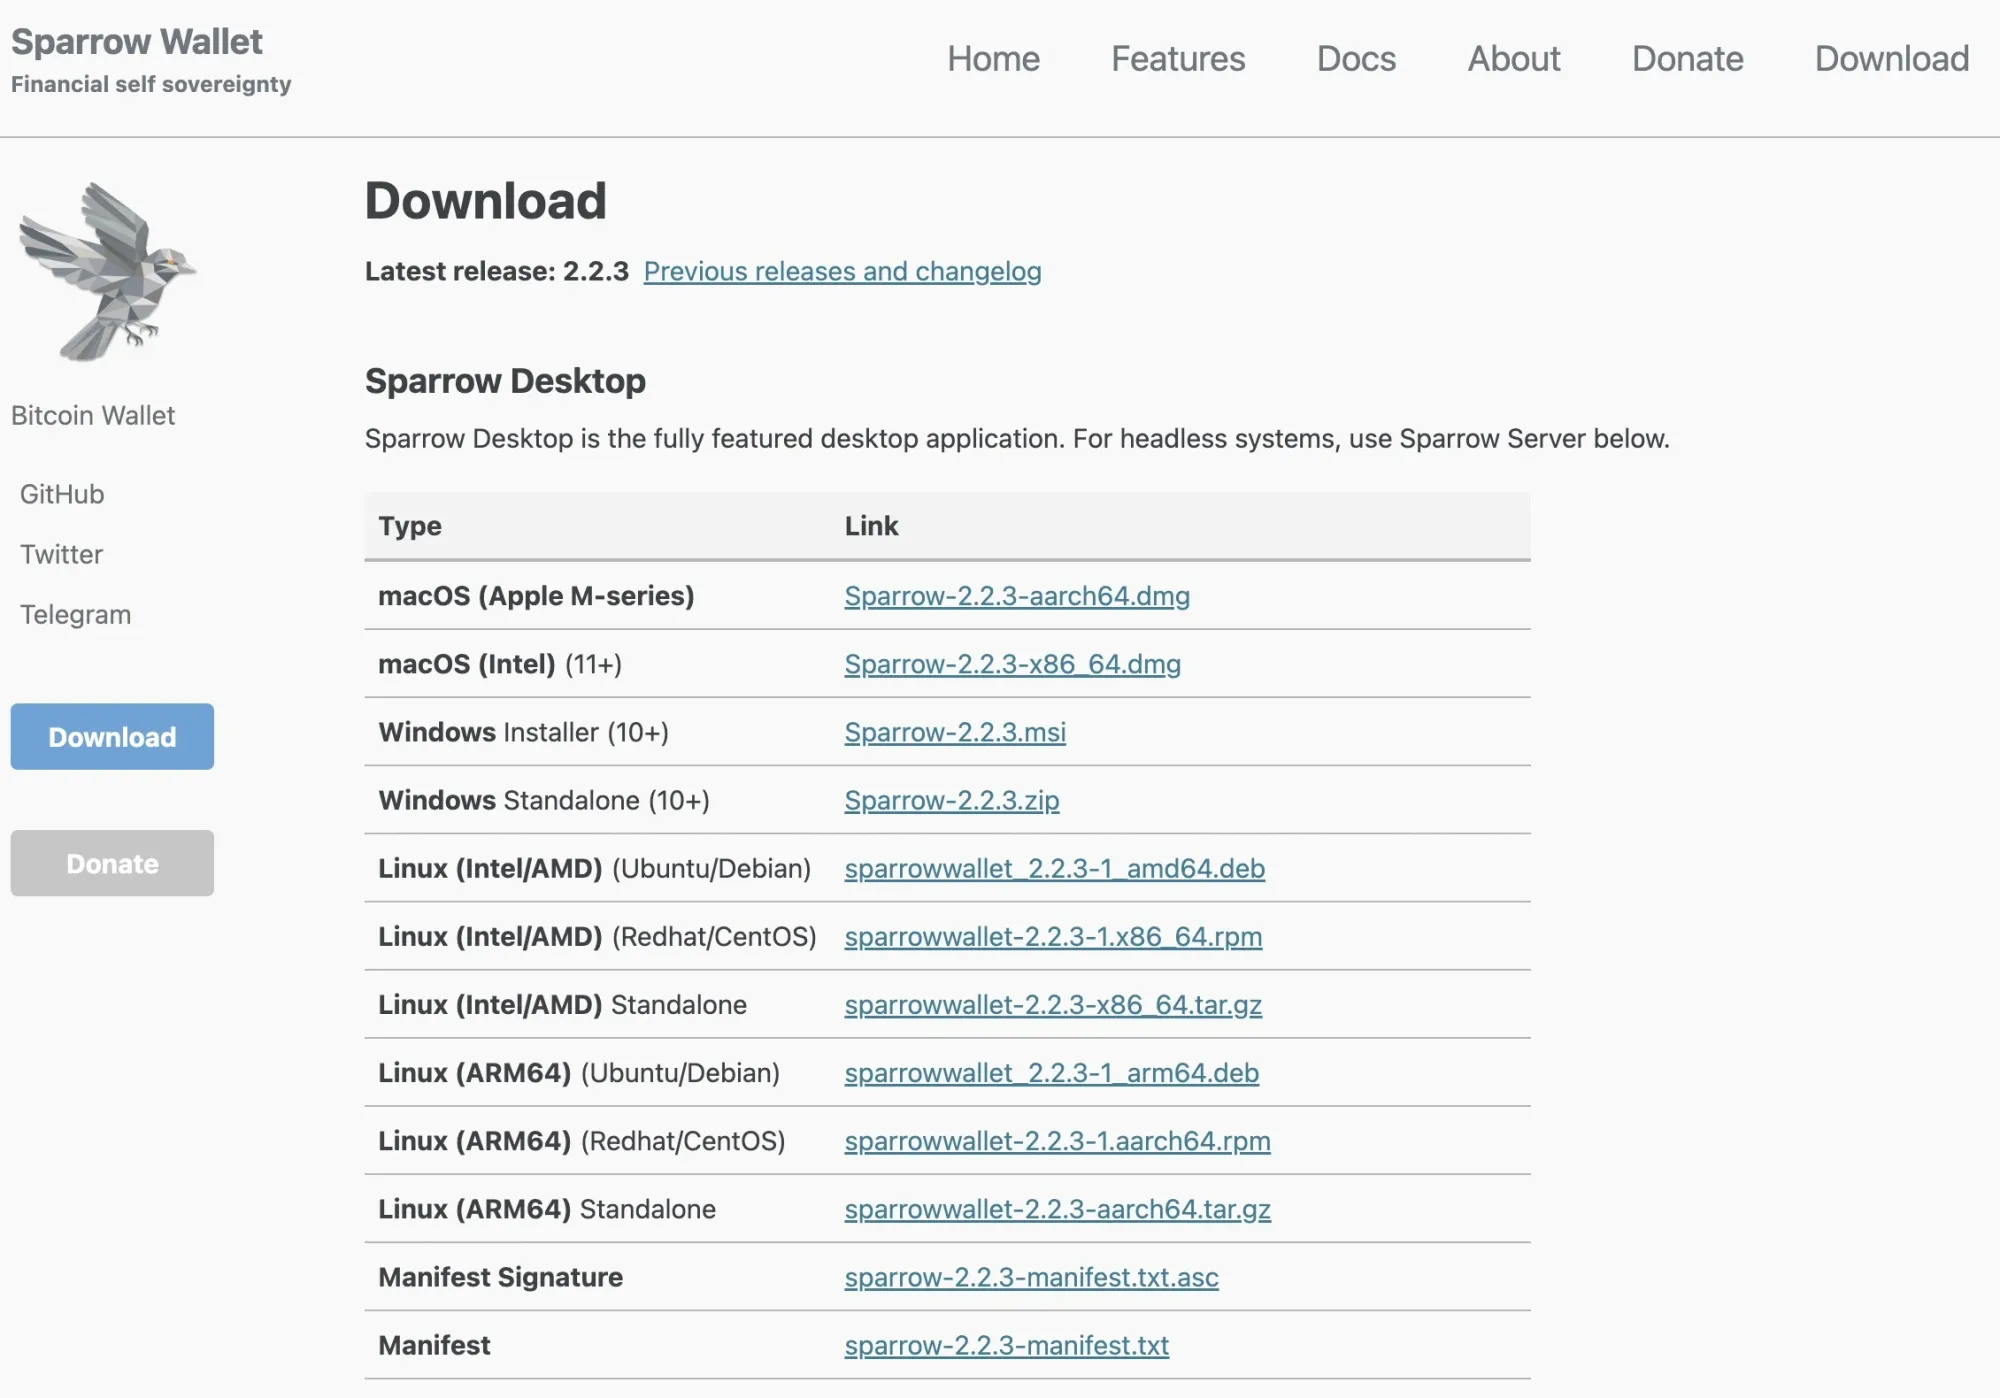Open the sparrow-2.2.3-manifest.txt.asc signature link
Image resolution: width=2000 pixels, height=1398 pixels.
coord(1031,1277)
